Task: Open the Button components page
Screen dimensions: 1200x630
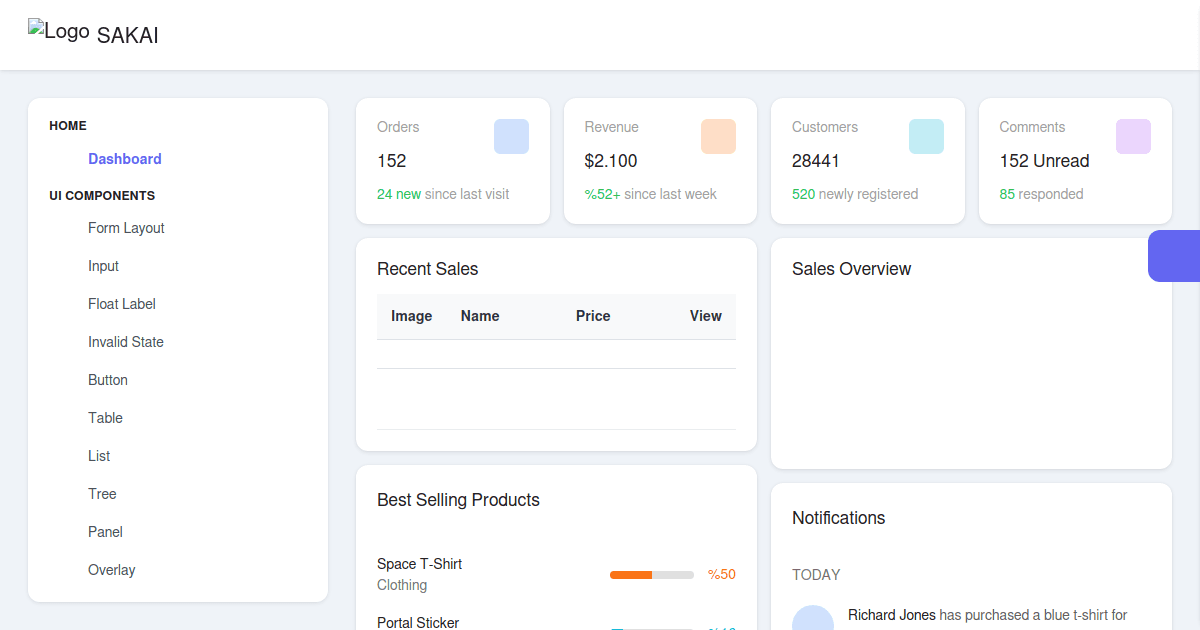Action: point(108,380)
